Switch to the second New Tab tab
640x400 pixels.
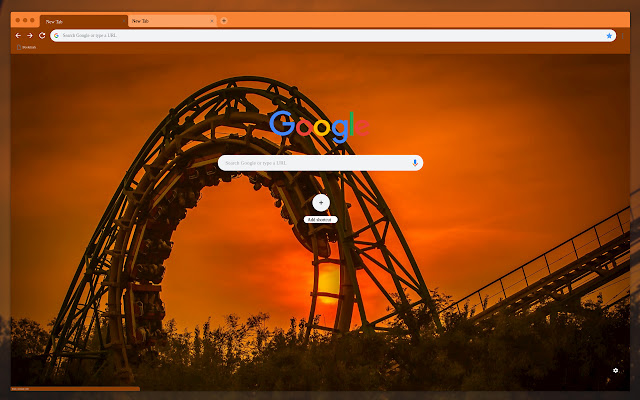pyautogui.click(x=172, y=21)
